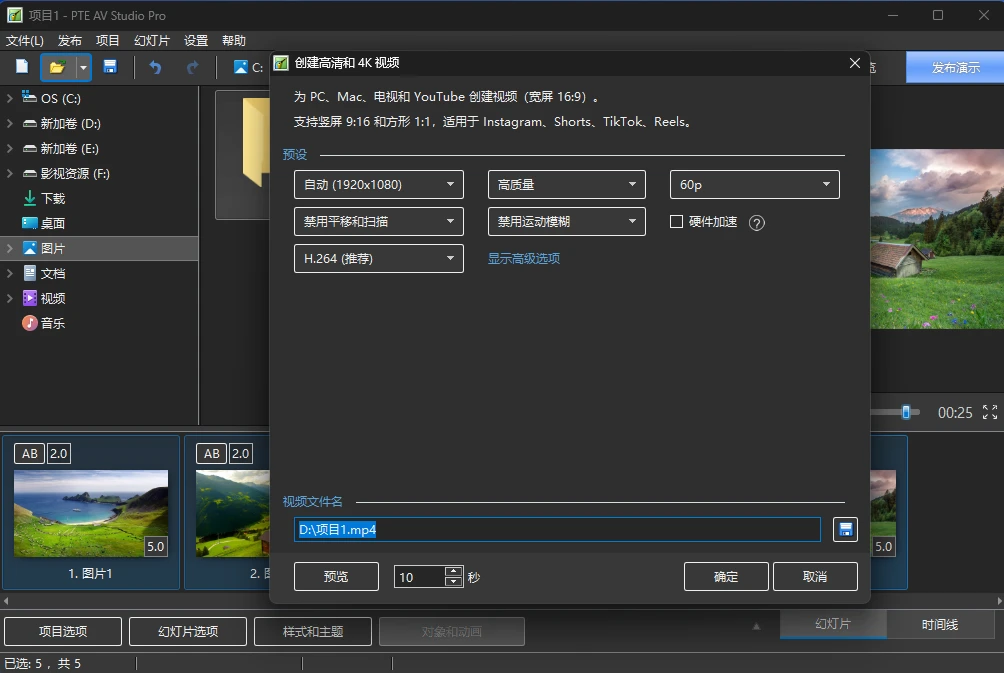
Task: Click the 5.0 duration badge on slide 1
Action: coord(156,546)
